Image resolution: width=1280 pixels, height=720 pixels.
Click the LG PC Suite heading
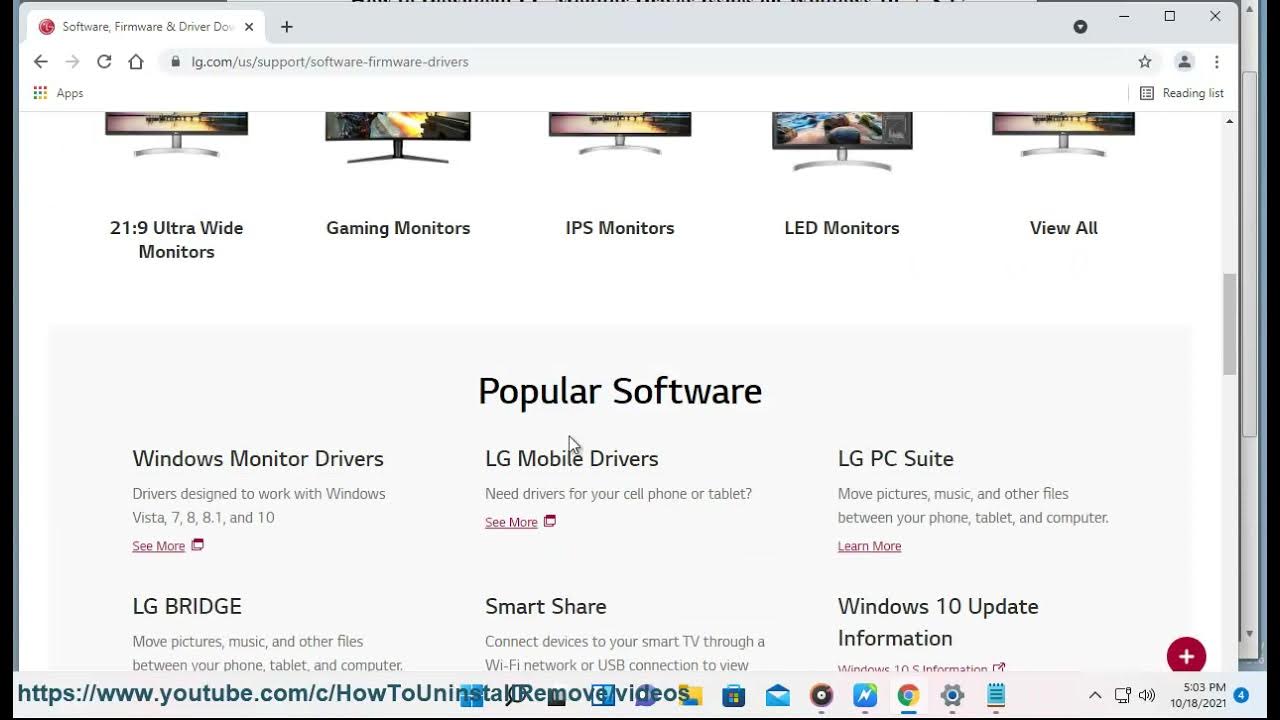pyautogui.click(x=896, y=458)
